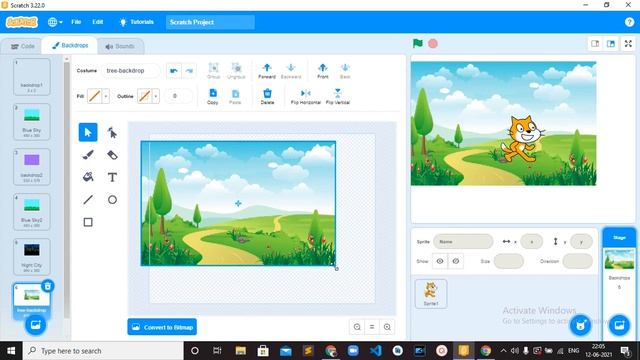The width and height of the screenshot is (640, 360).
Task: Open Choose a Backdrop button under list
Action: (36, 325)
